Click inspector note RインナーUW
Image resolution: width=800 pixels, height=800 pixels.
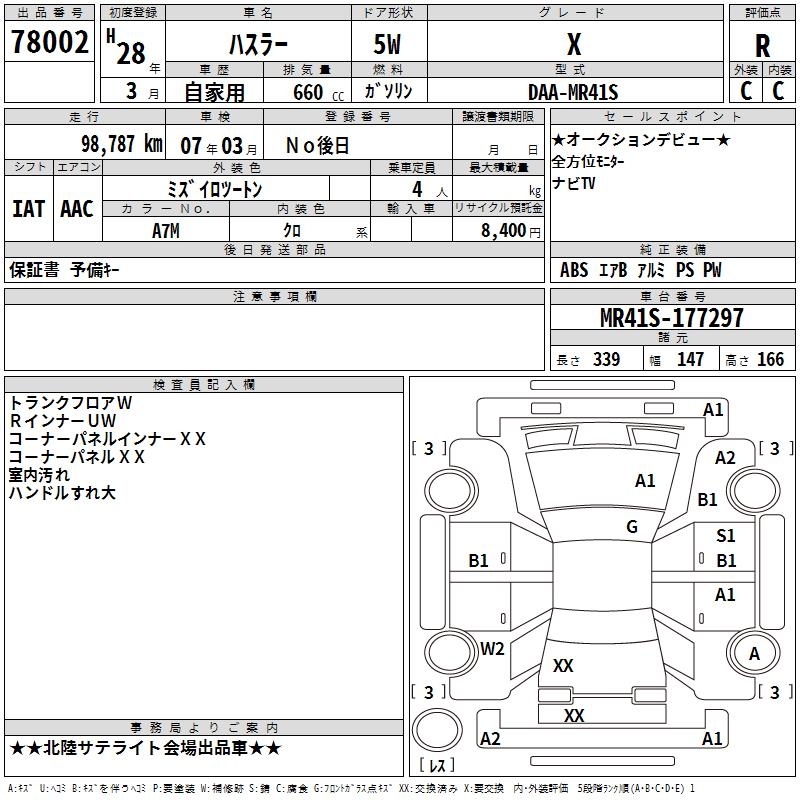click(63, 420)
